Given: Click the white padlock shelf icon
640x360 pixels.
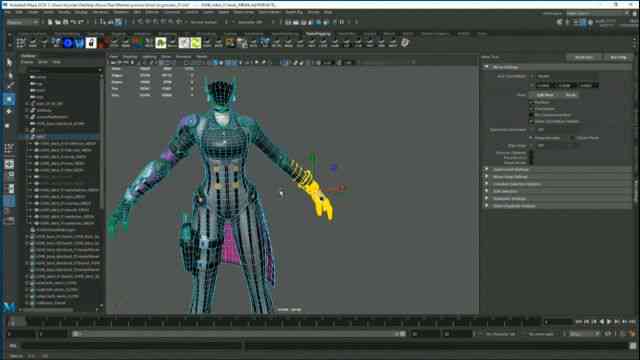Looking at the screenshot, I should tap(91, 42).
